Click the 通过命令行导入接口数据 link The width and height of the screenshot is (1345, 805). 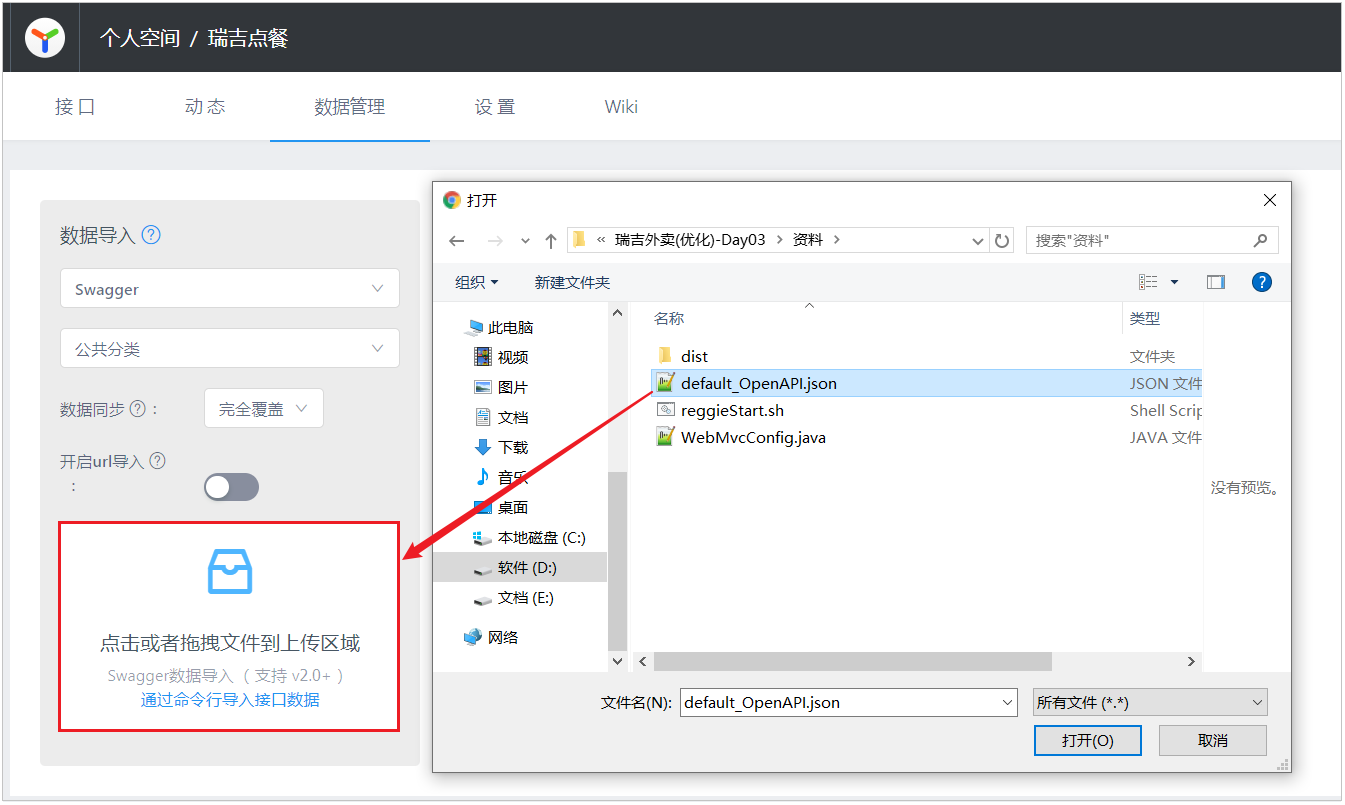point(230,700)
